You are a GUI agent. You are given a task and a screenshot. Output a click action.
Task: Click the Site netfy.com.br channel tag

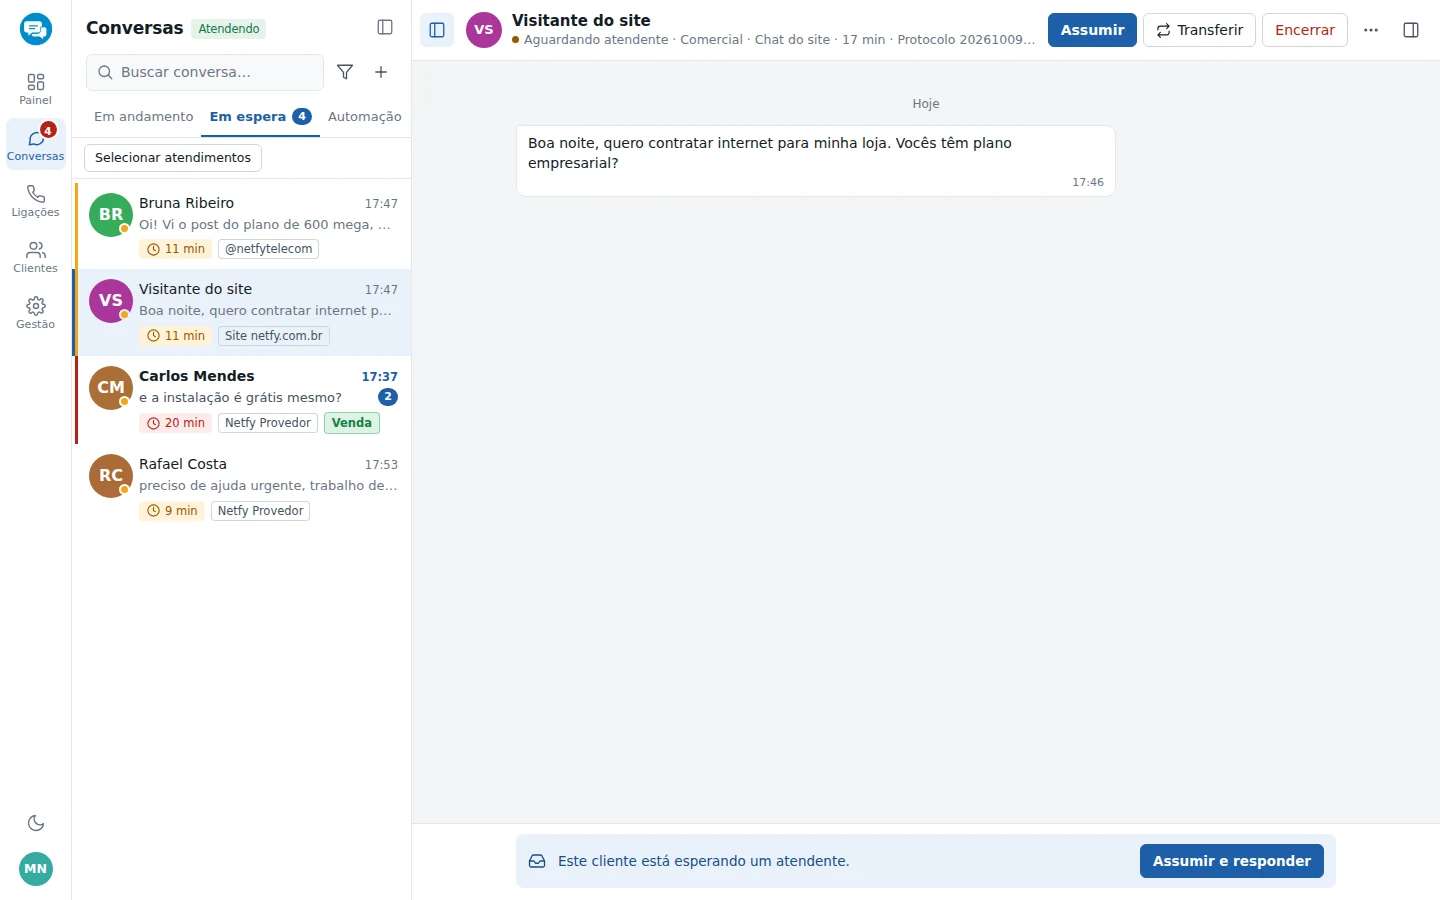pos(274,336)
